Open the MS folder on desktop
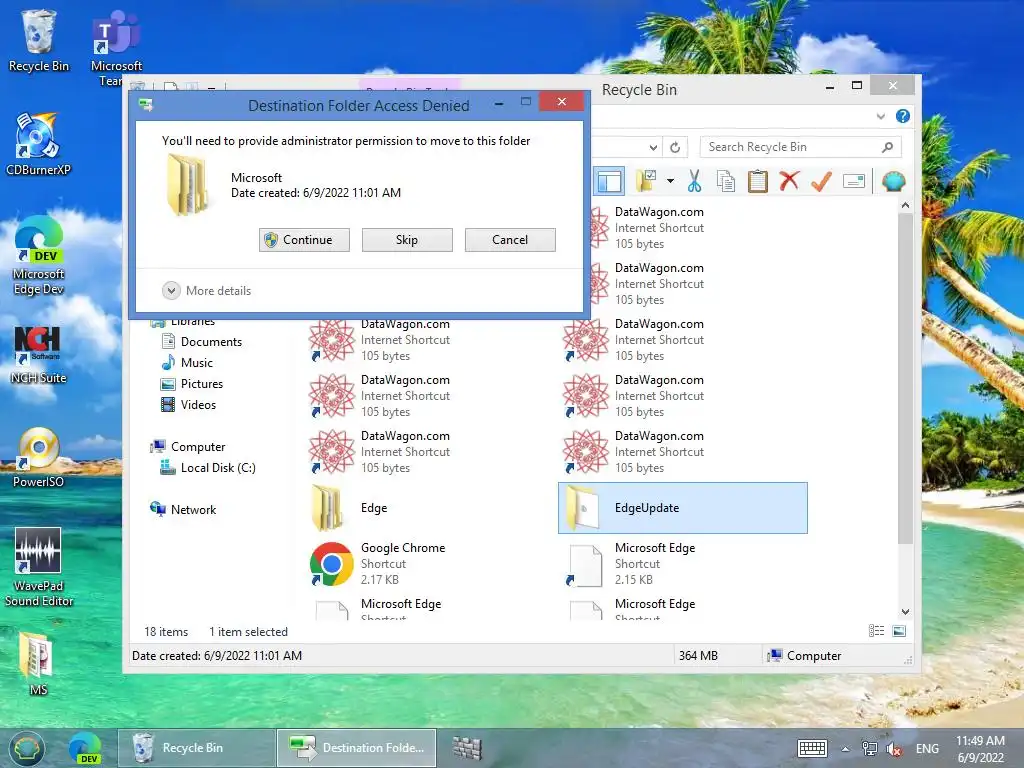1024x768 pixels. pyautogui.click(x=37, y=664)
